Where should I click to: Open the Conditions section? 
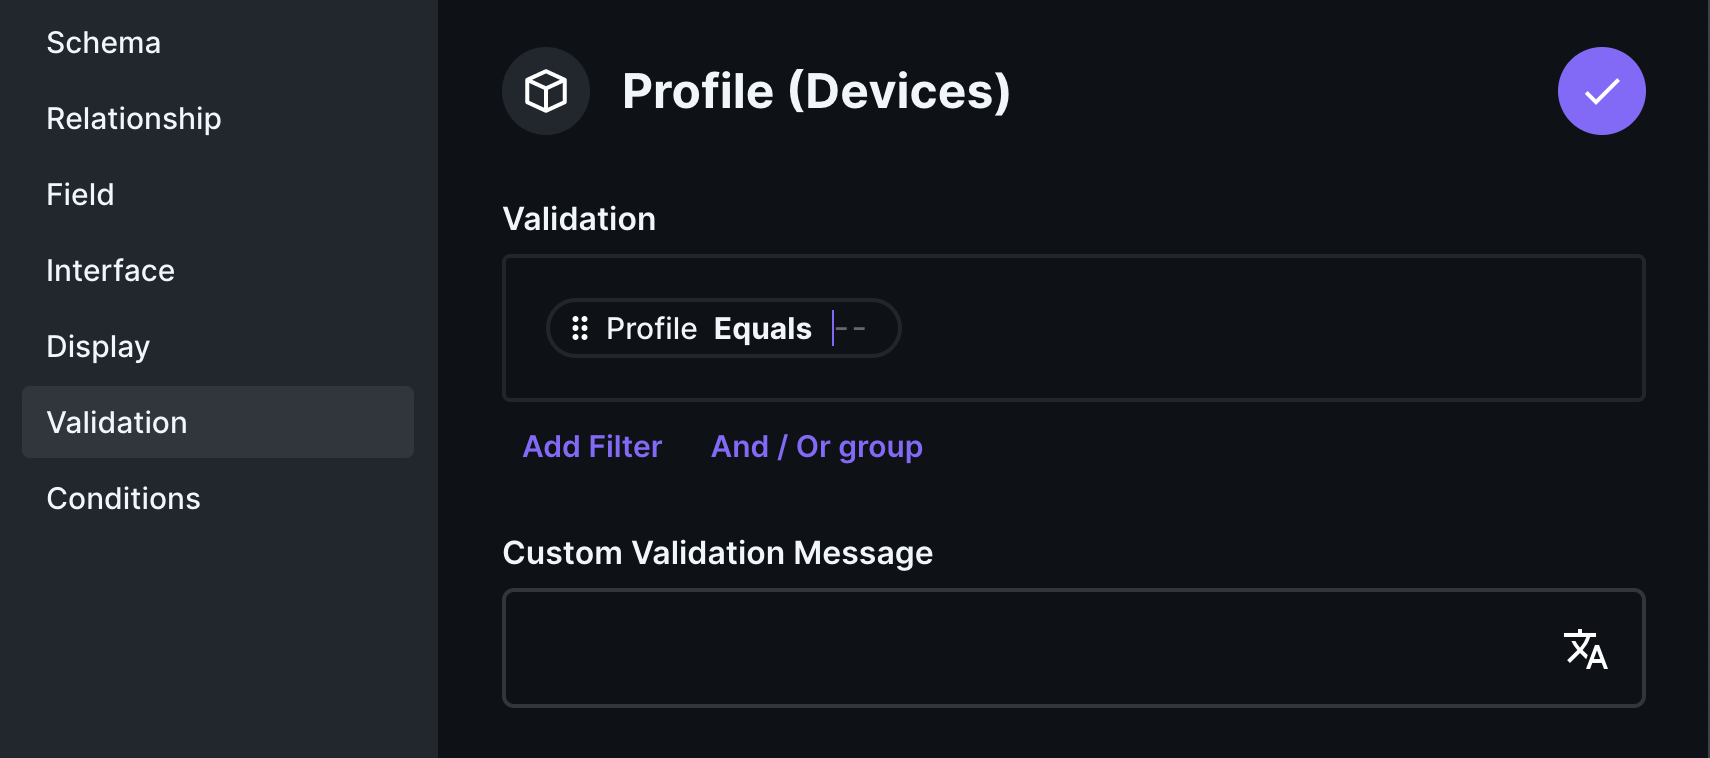tap(123, 498)
